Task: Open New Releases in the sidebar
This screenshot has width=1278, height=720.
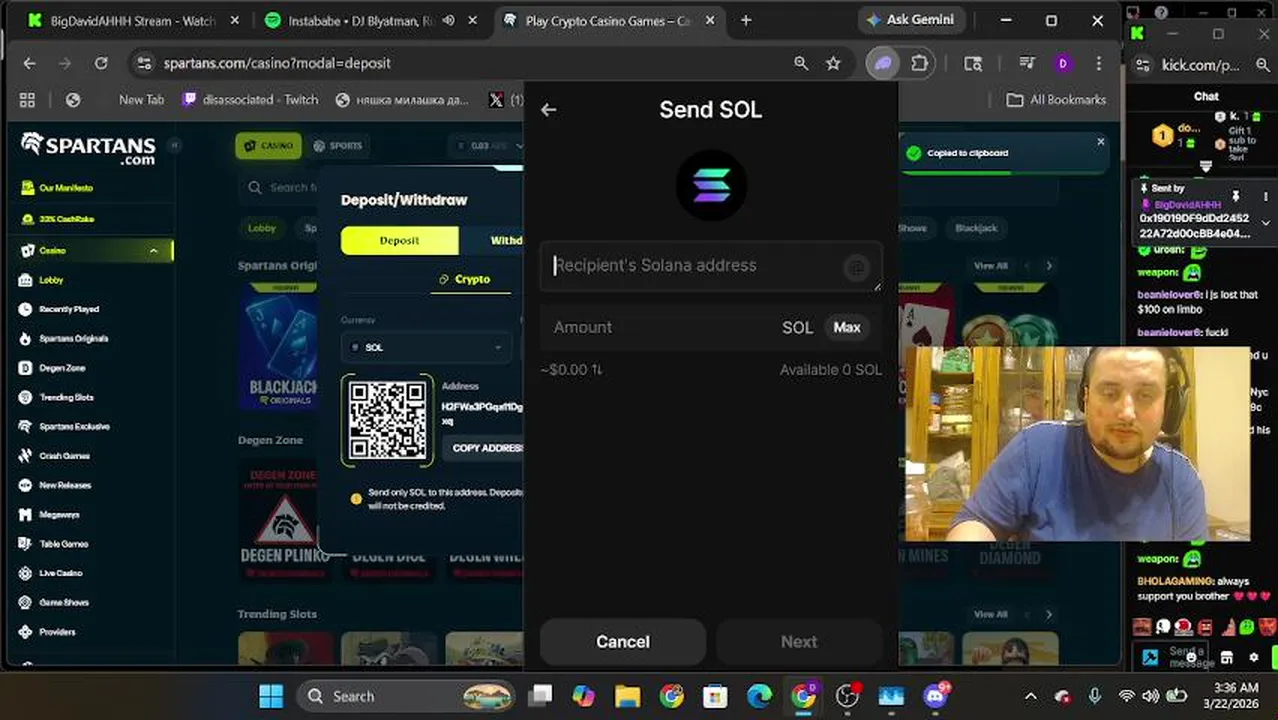Action: point(65,485)
